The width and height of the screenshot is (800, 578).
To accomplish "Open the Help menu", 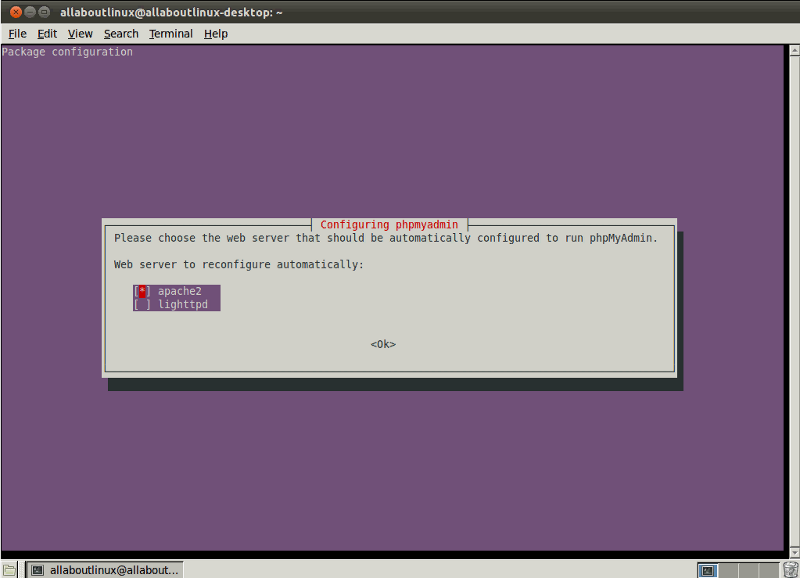I will click(x=216, y=34).
